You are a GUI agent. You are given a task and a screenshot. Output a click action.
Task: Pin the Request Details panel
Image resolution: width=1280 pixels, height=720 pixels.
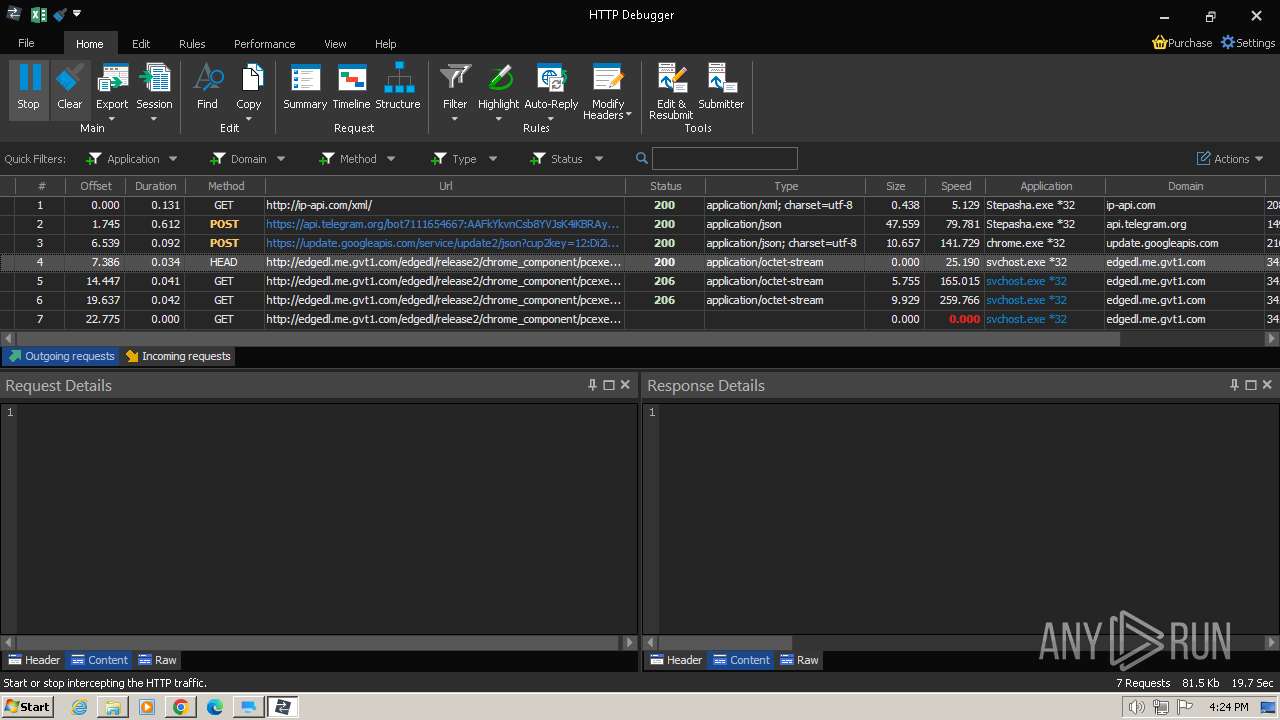point(592,385)
